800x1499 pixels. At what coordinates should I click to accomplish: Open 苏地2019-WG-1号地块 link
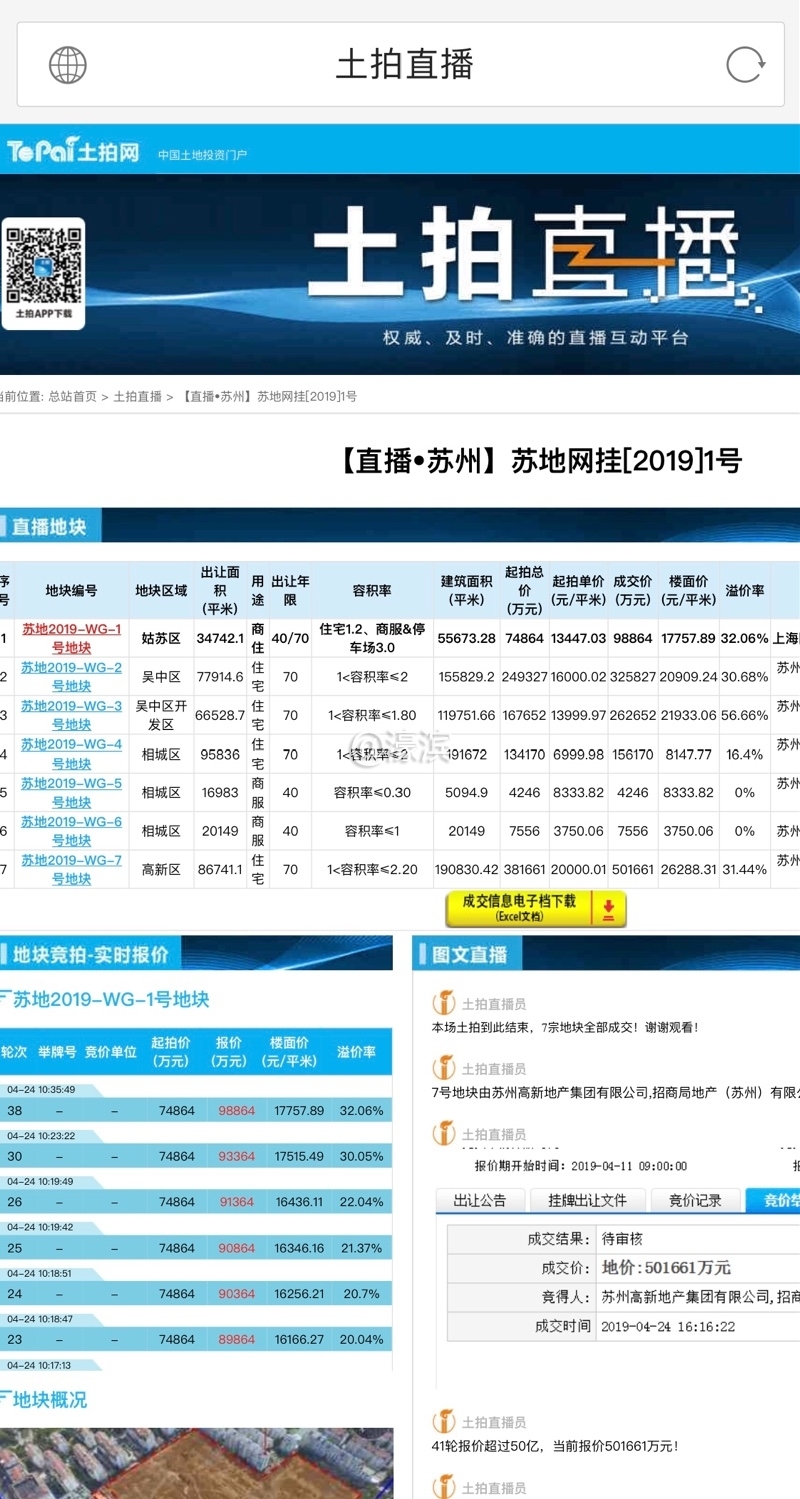pyautogui.click(x=71, y=638)
